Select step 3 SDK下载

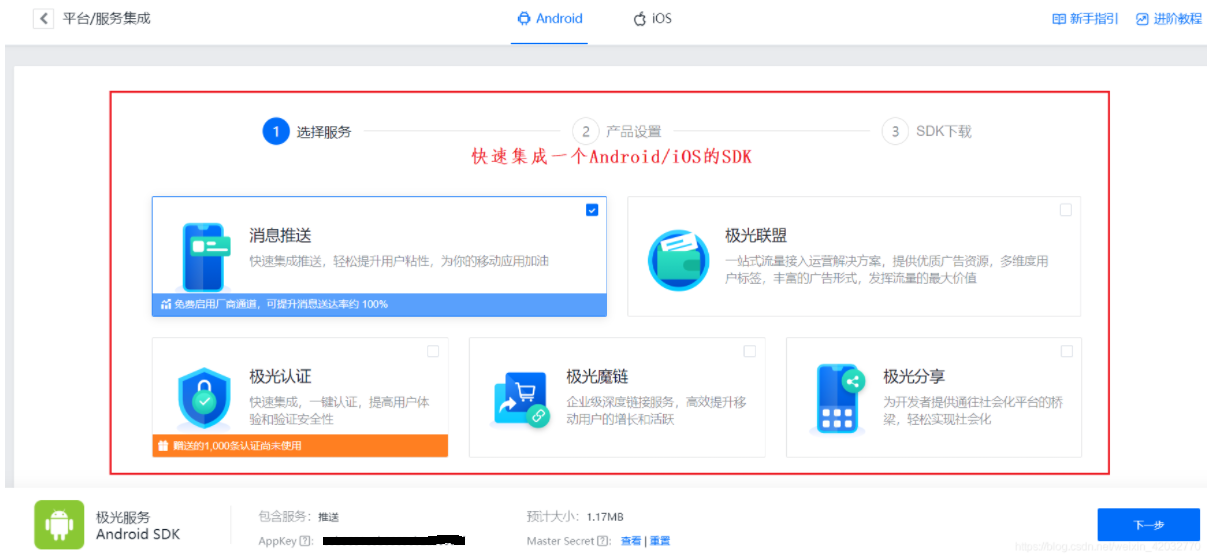pos(927,131)
